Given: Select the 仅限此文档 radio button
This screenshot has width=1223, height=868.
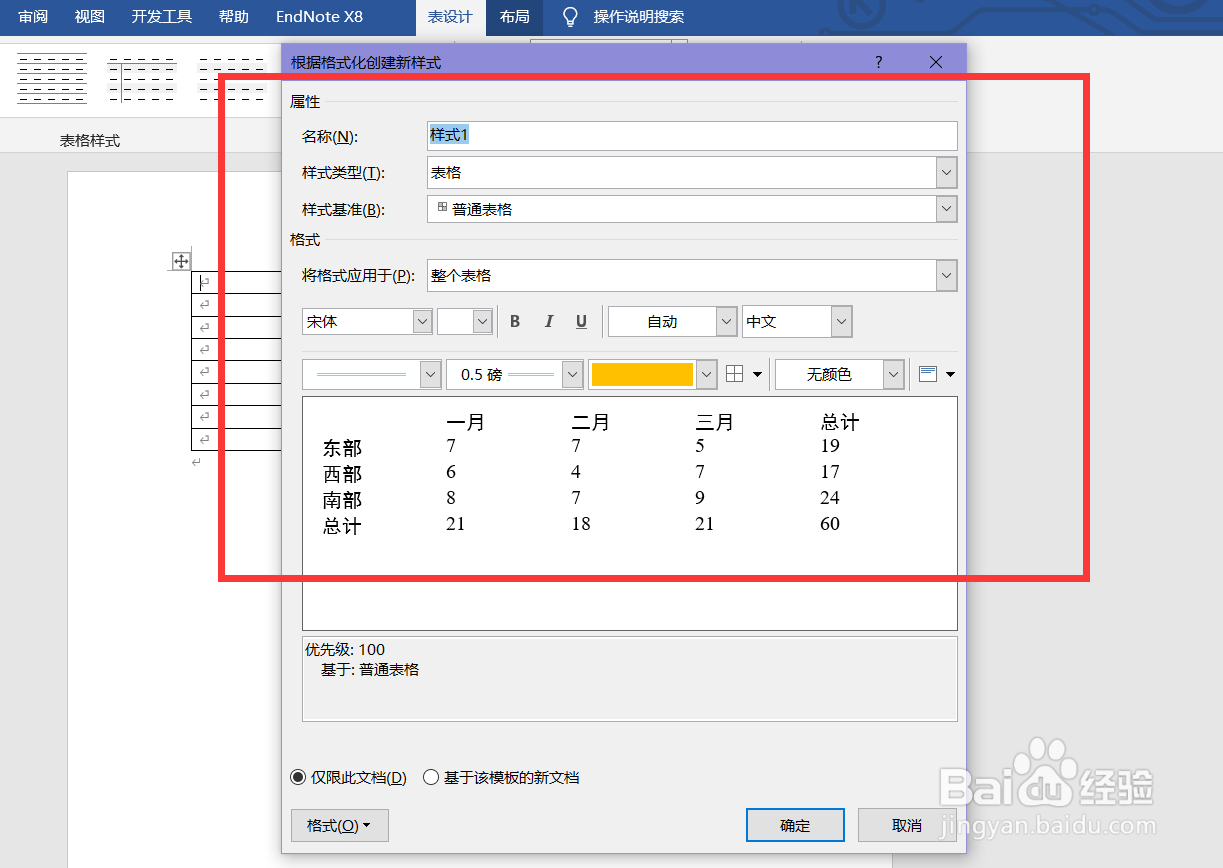Looking at the screenshot, I should coord(298,777).
